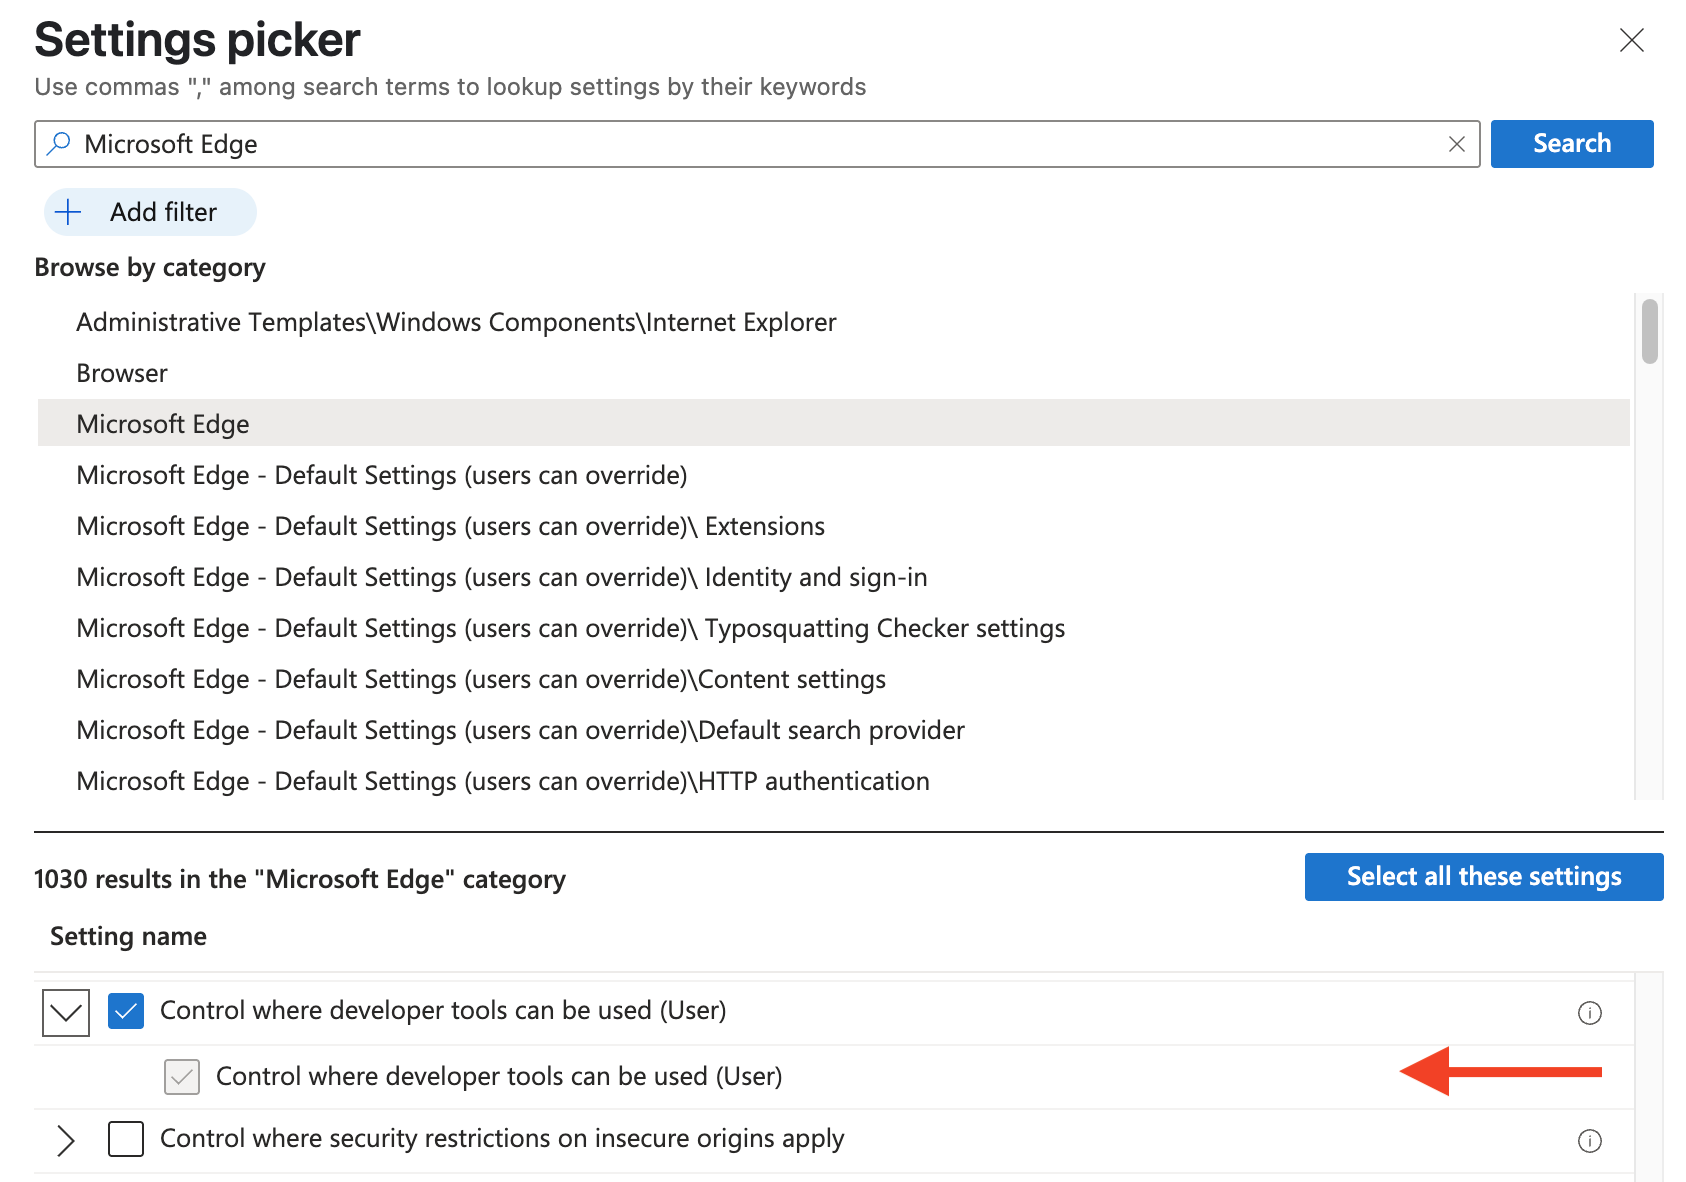
Task: Expand the insecure origins setting row
Action: [x=66, y=1140]
